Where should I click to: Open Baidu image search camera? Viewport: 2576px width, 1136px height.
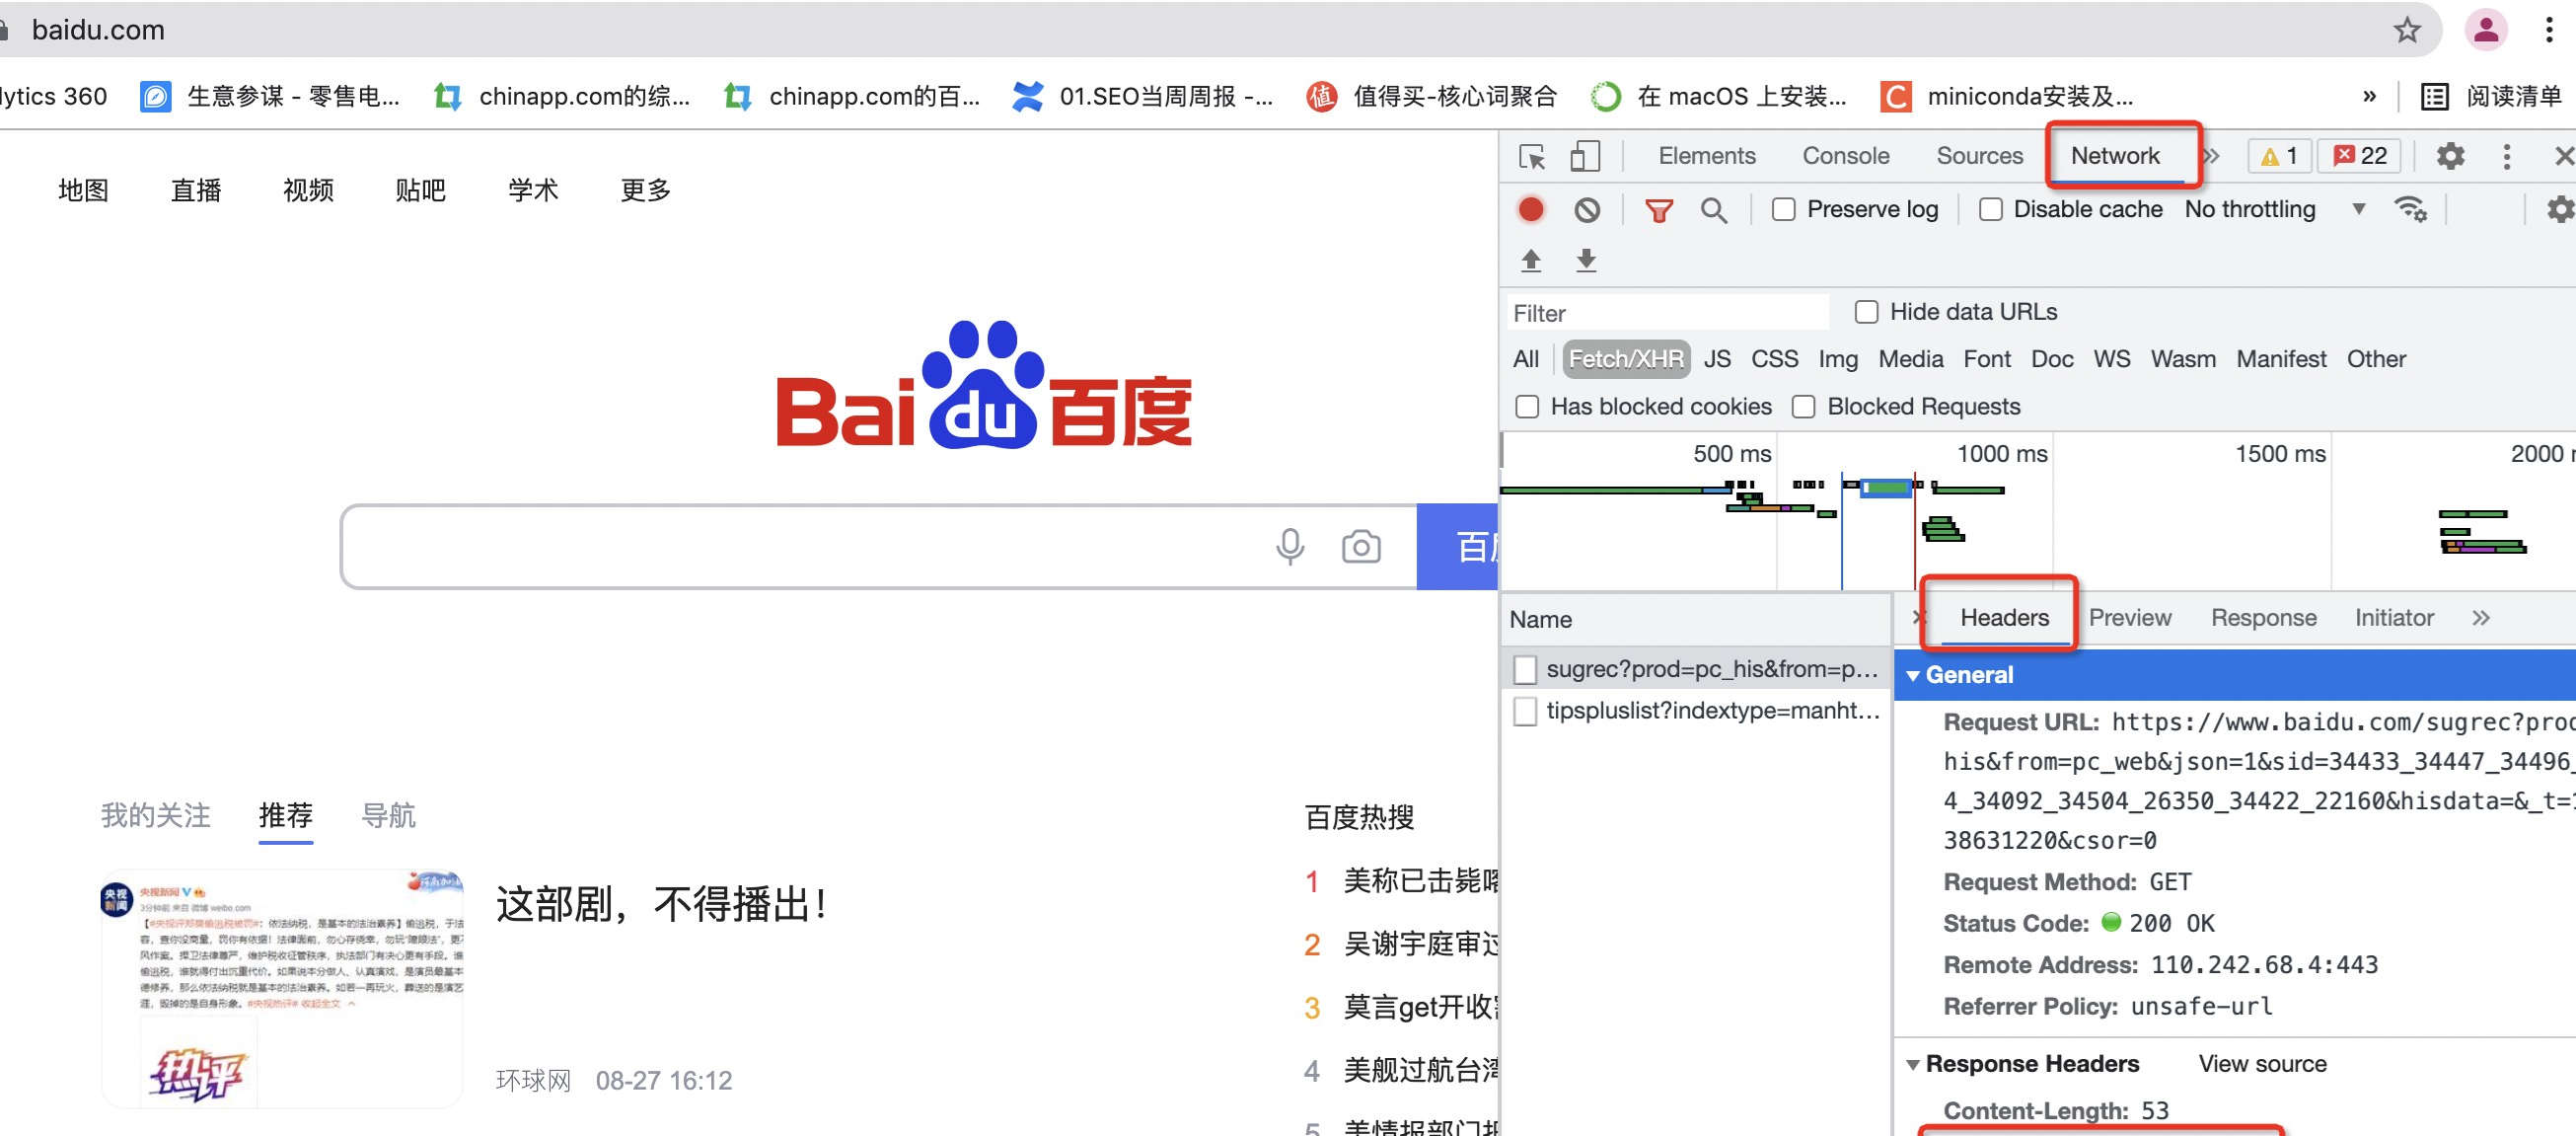point(1360,546)
